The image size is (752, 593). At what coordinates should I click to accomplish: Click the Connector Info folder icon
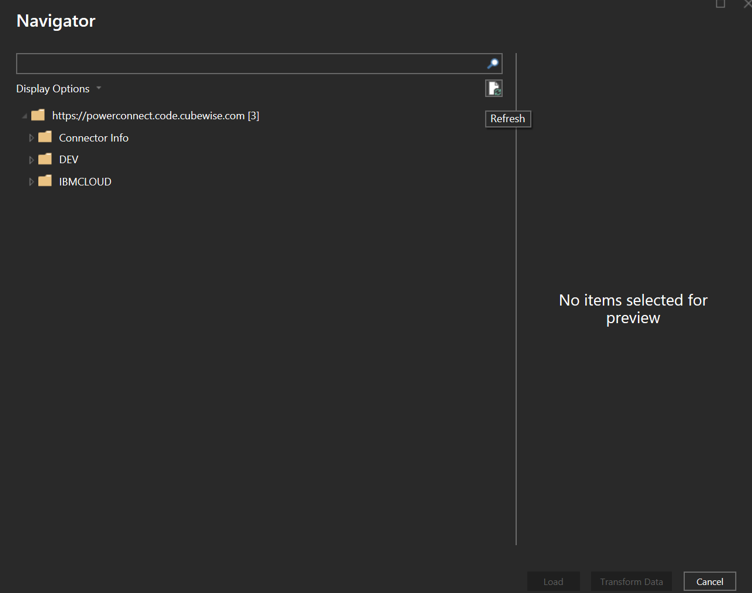tap(45, 137)
